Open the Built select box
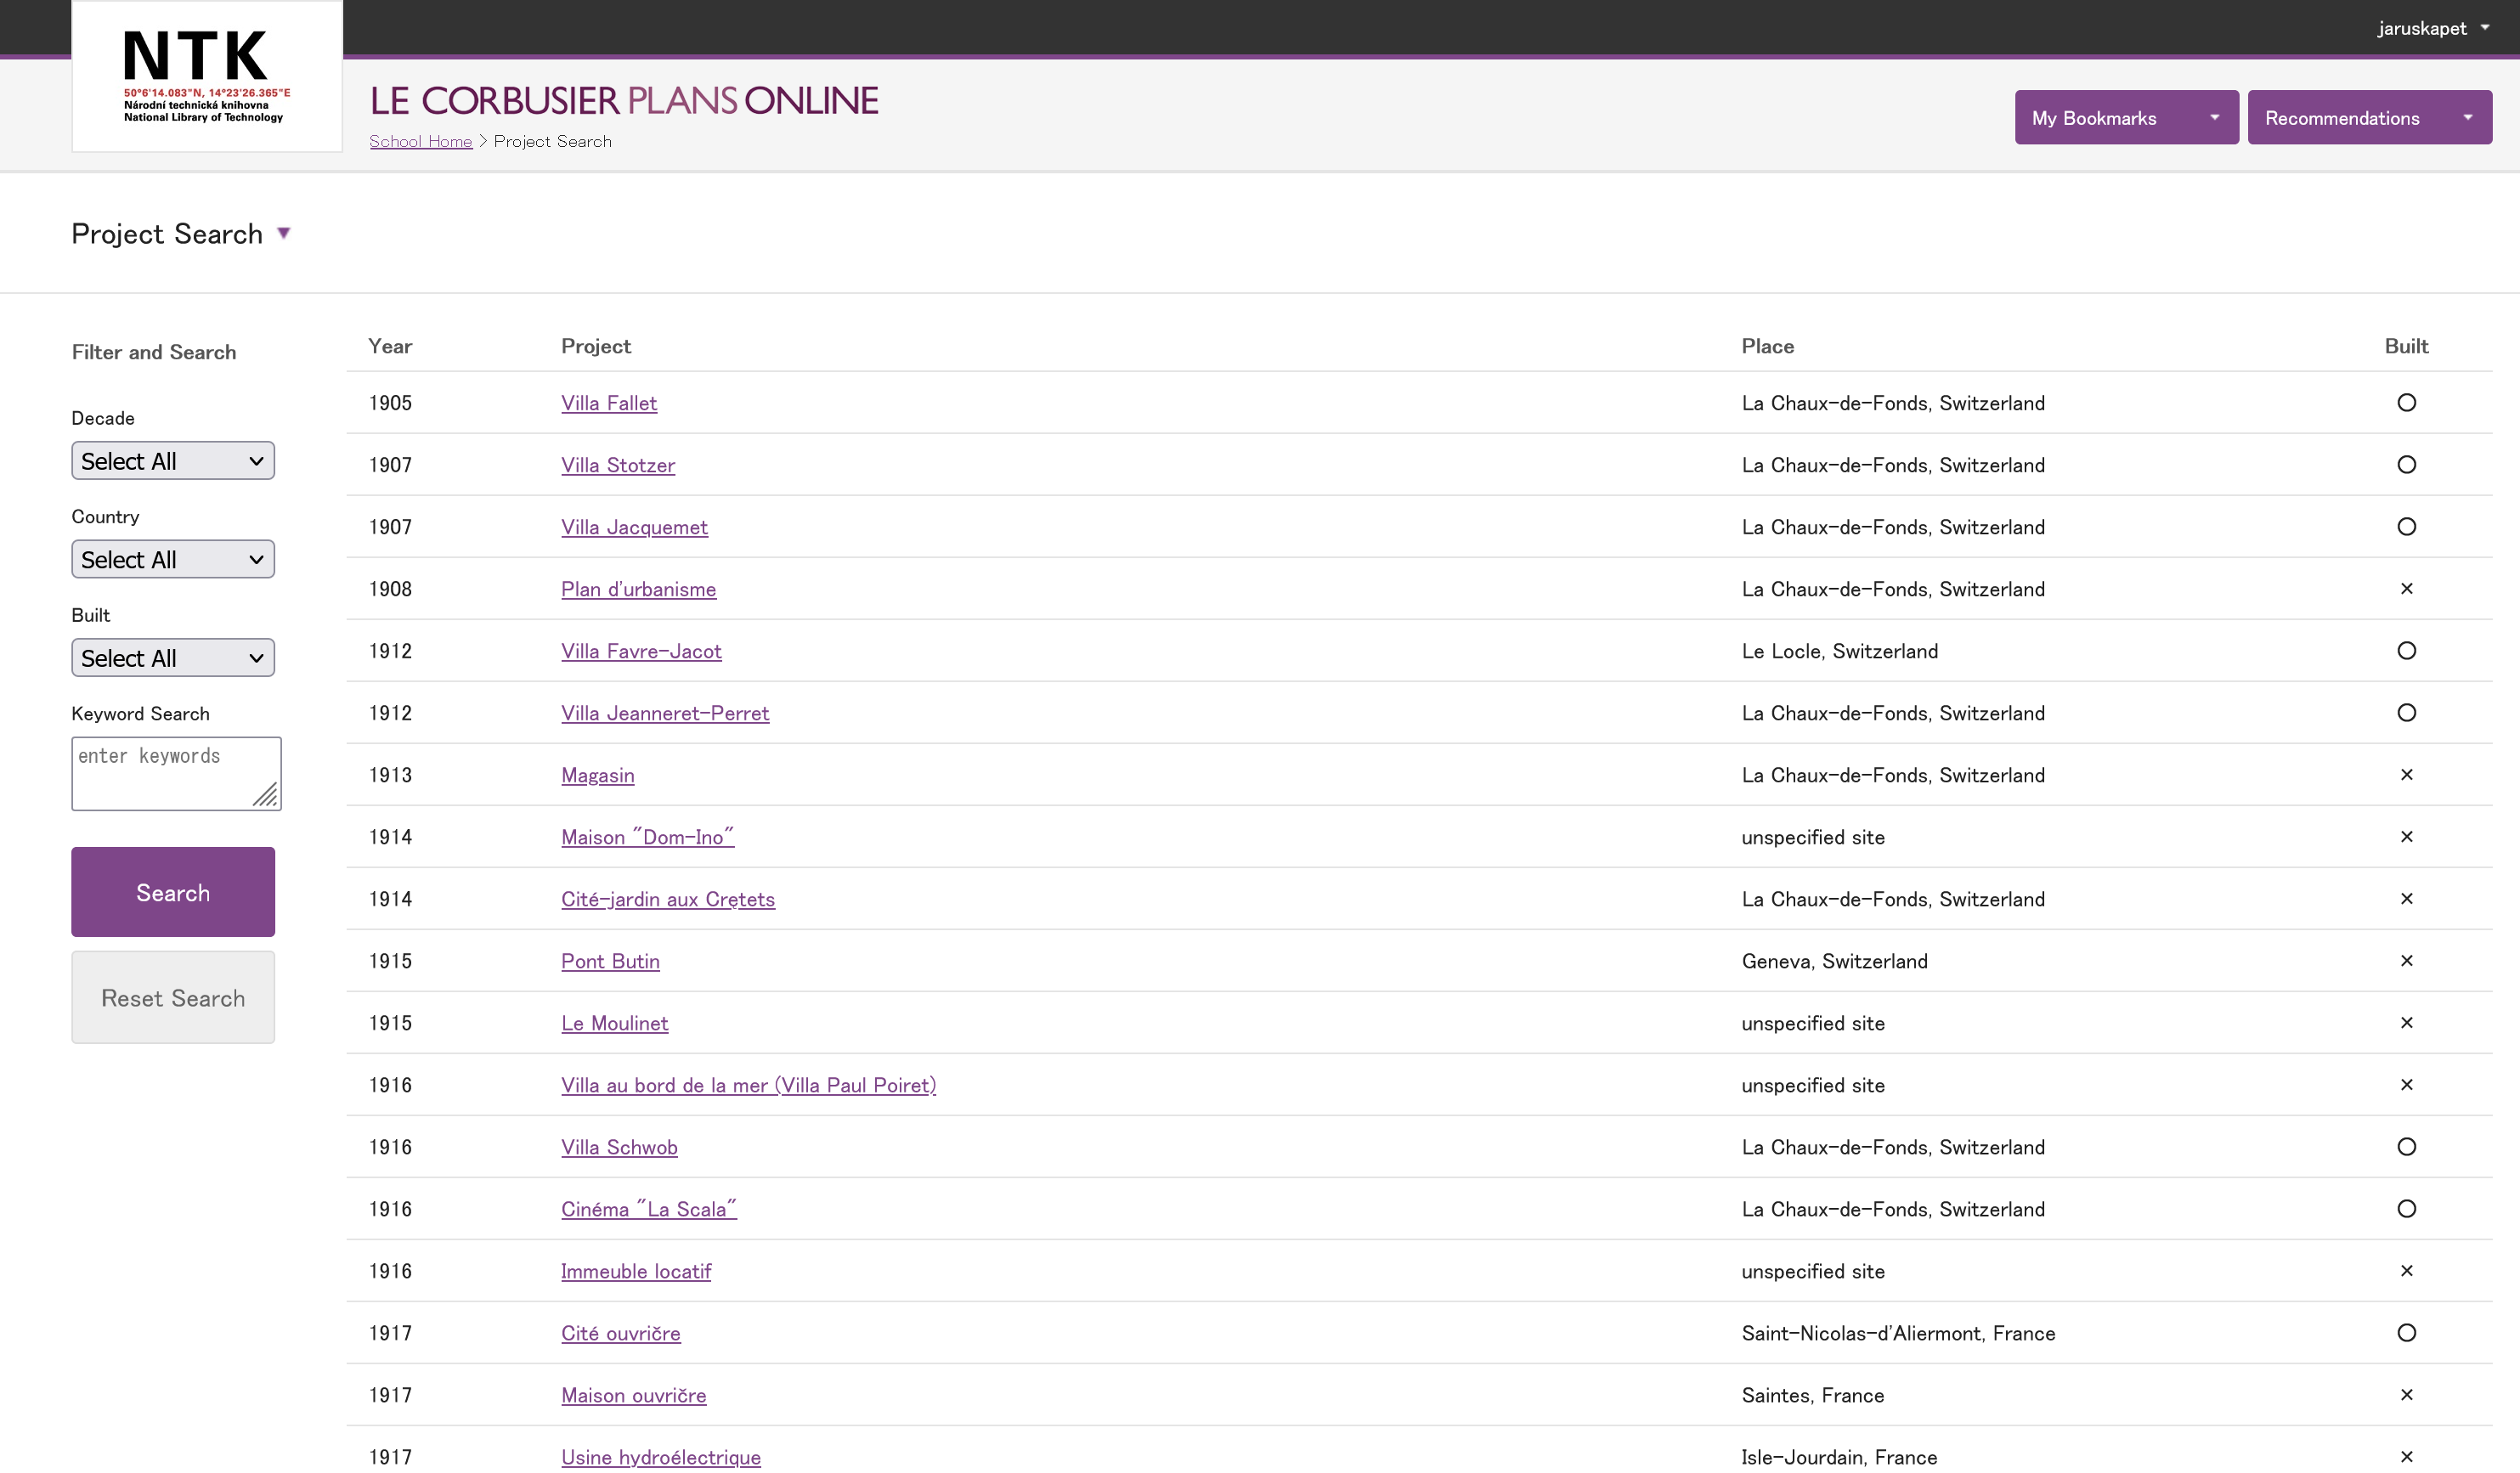Screen dimensions: 2520x1473 pos(173,658)
